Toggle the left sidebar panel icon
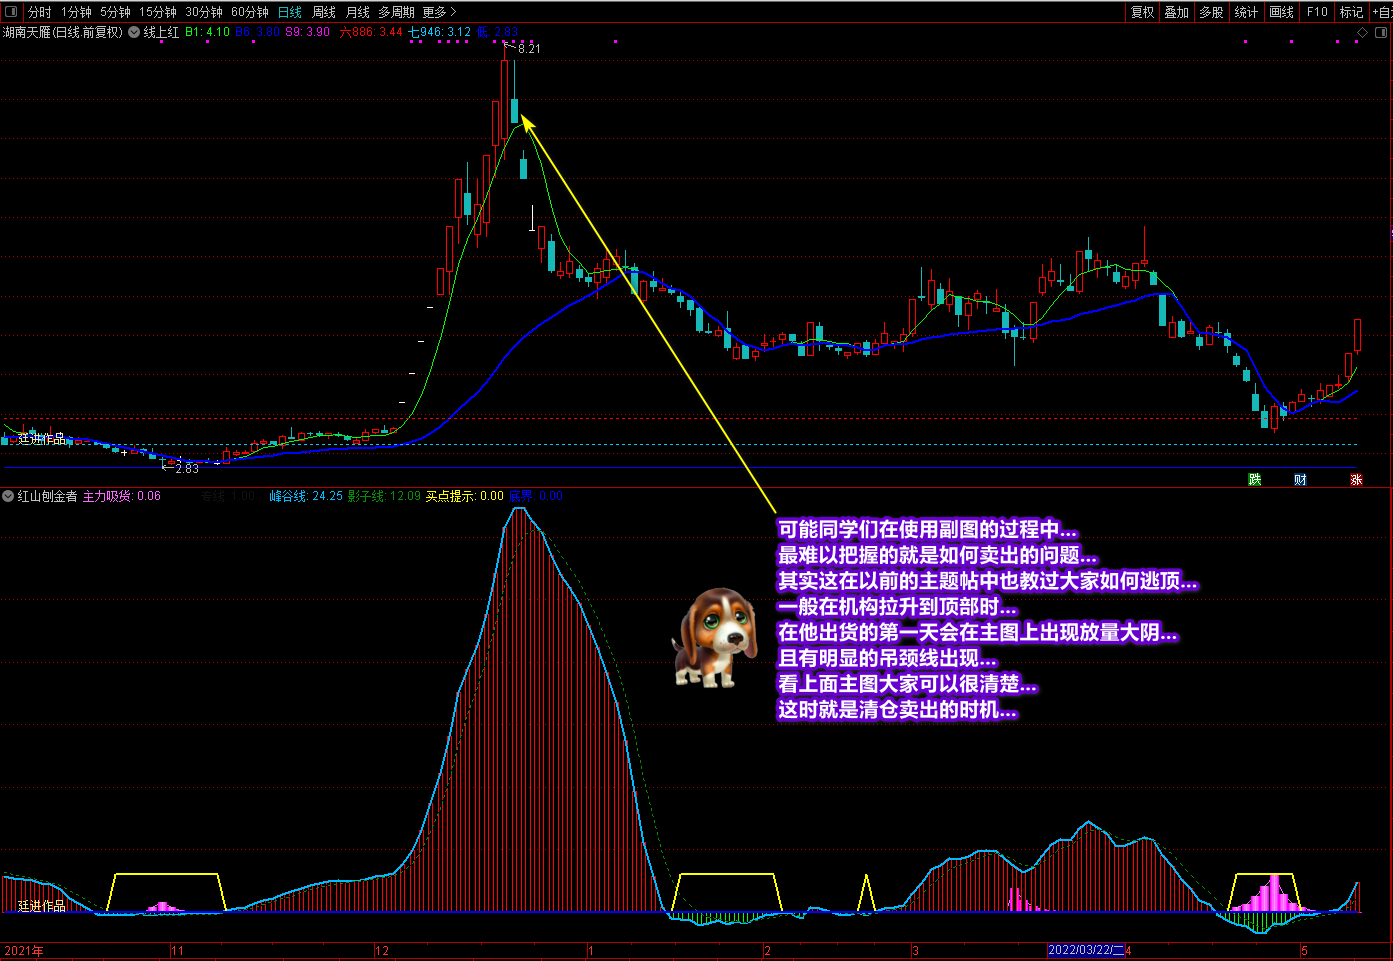The height and width of the screenshot is (961, 1393). coord(11,12)
